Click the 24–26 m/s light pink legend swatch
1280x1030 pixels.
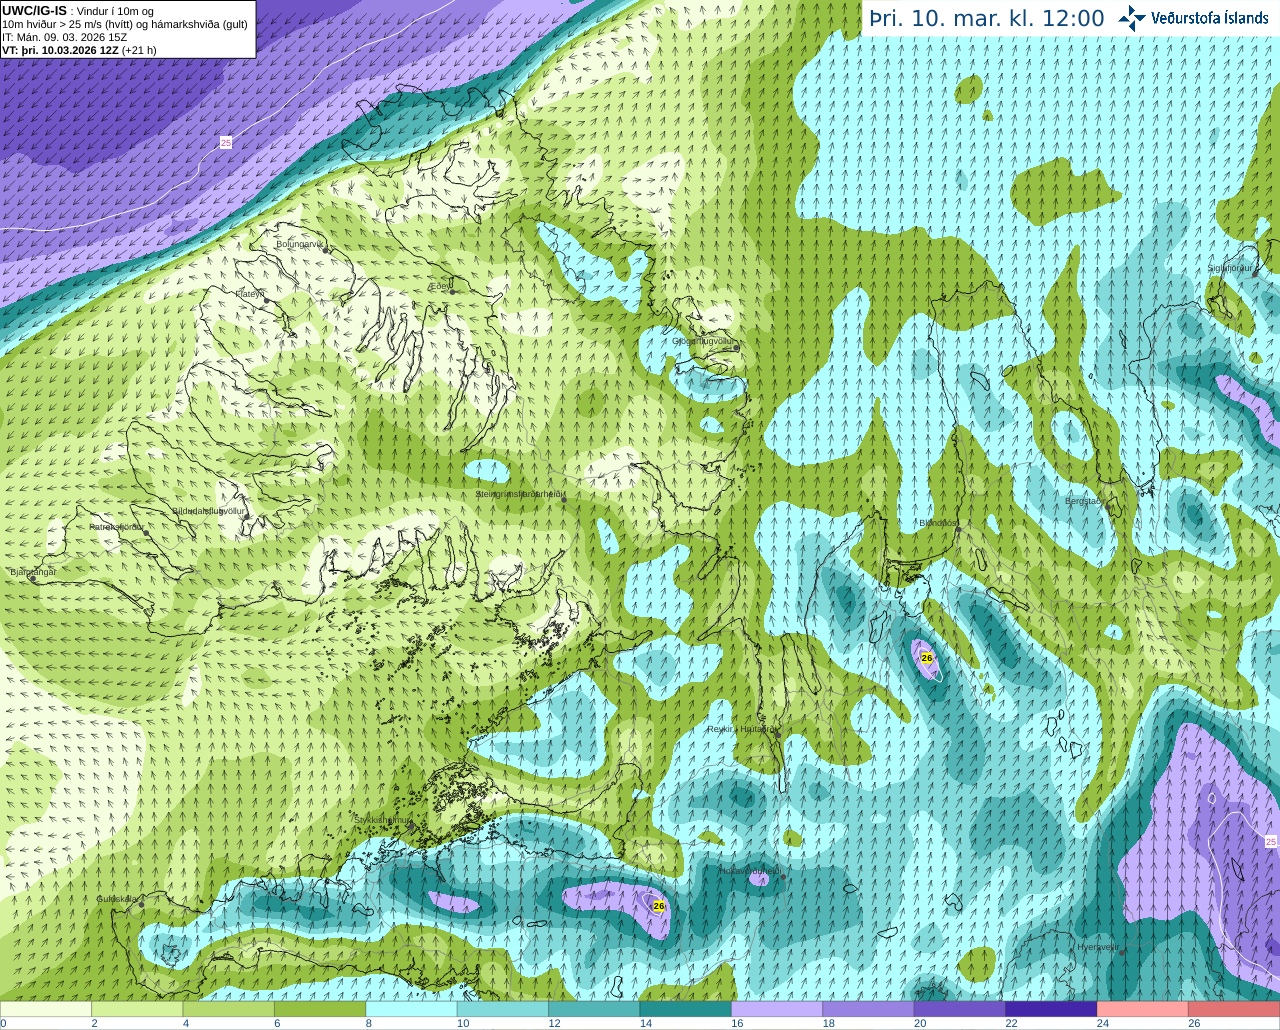click(1143, 1009)
